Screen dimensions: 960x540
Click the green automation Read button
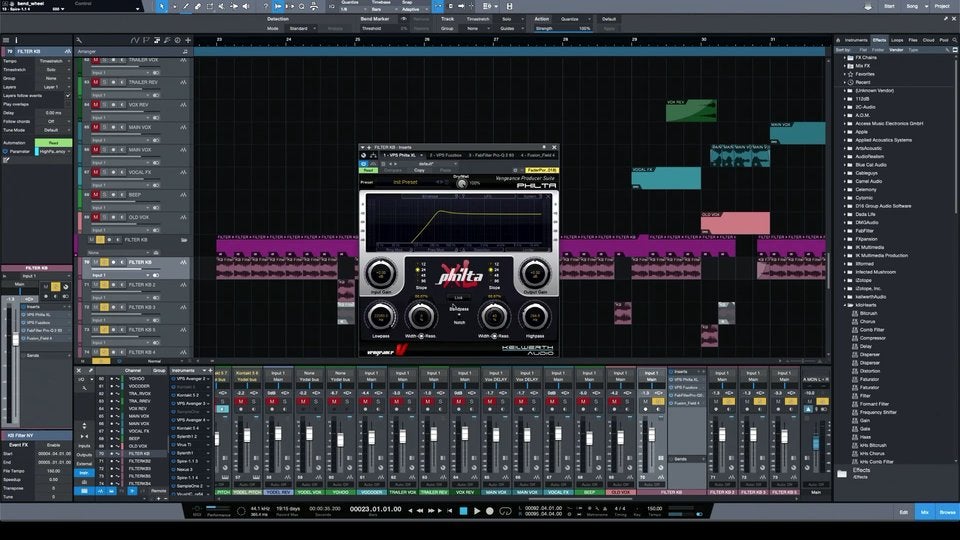[53, 143]
